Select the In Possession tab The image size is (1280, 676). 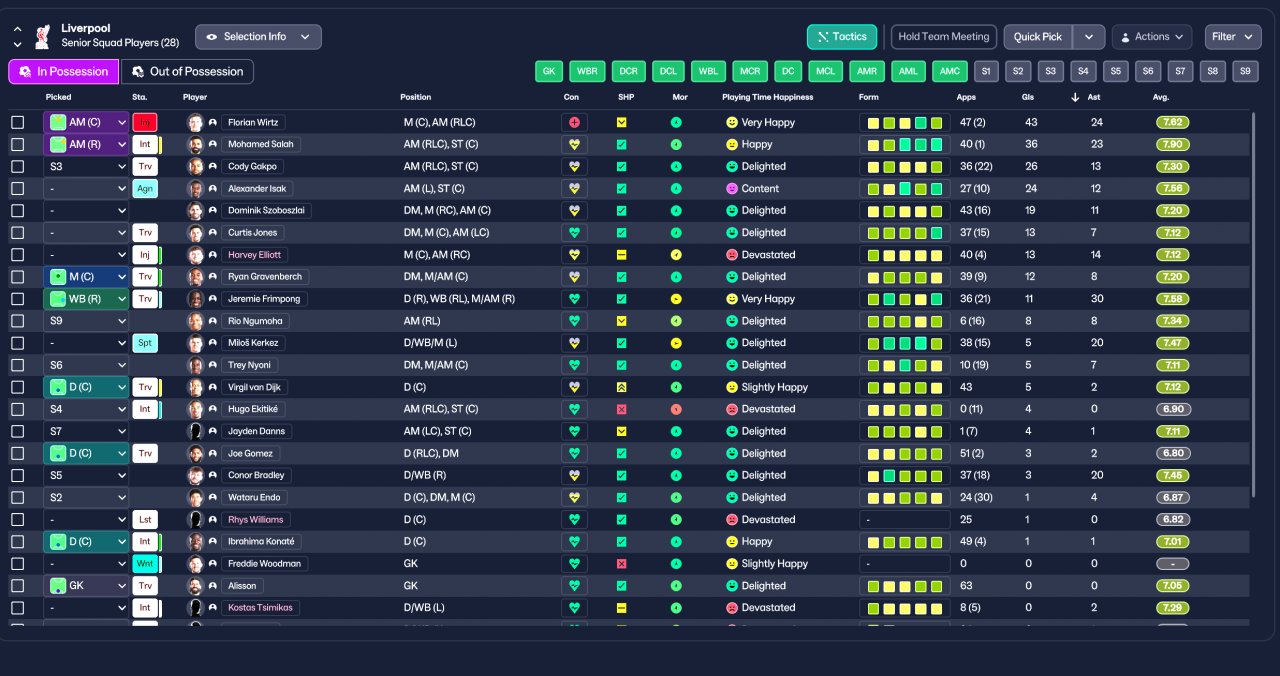coord(63,72)
